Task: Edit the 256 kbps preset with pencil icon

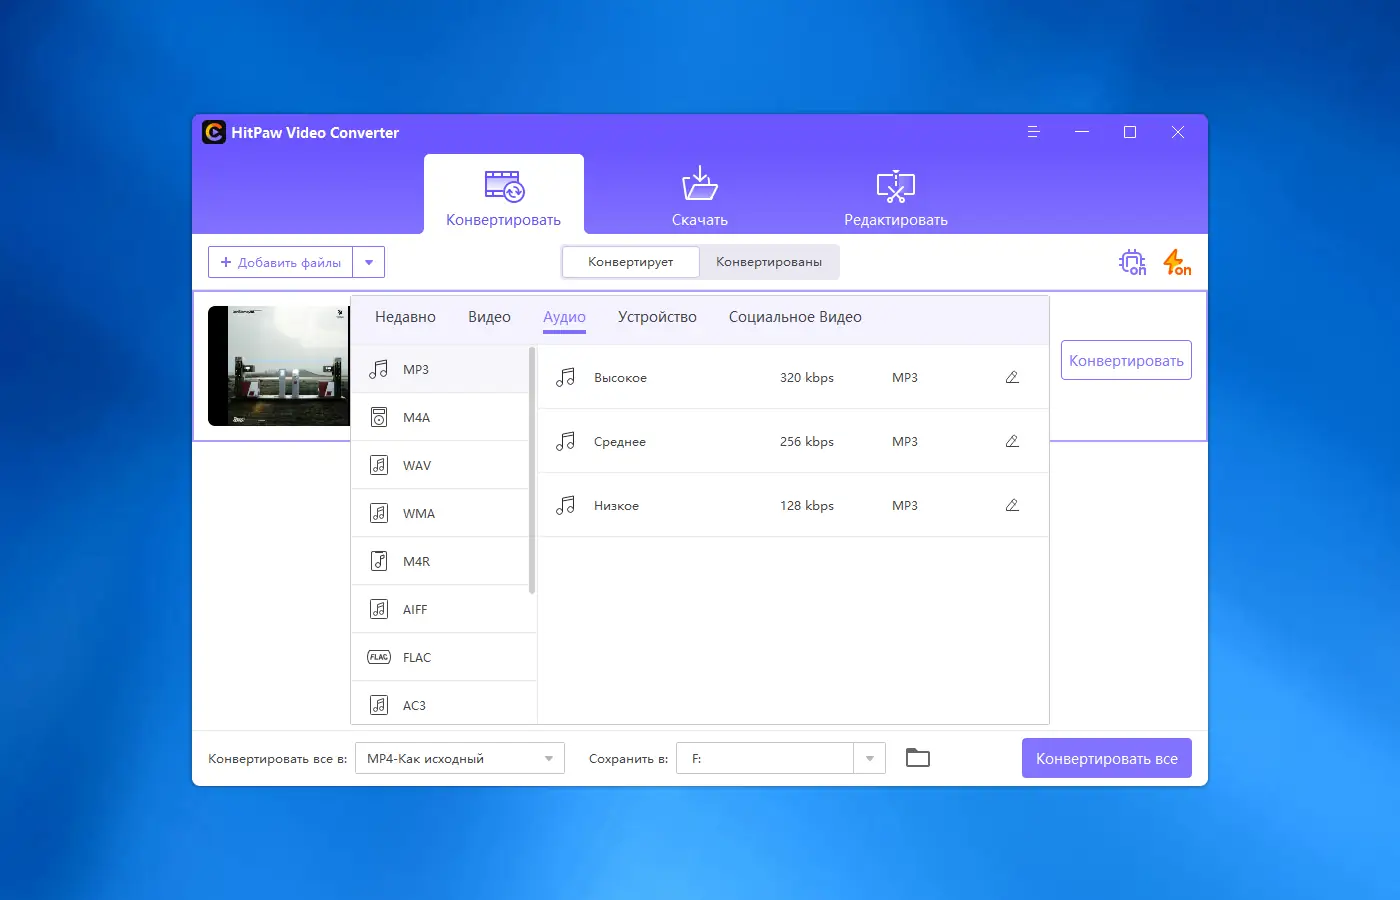Action: point(1012,441)
